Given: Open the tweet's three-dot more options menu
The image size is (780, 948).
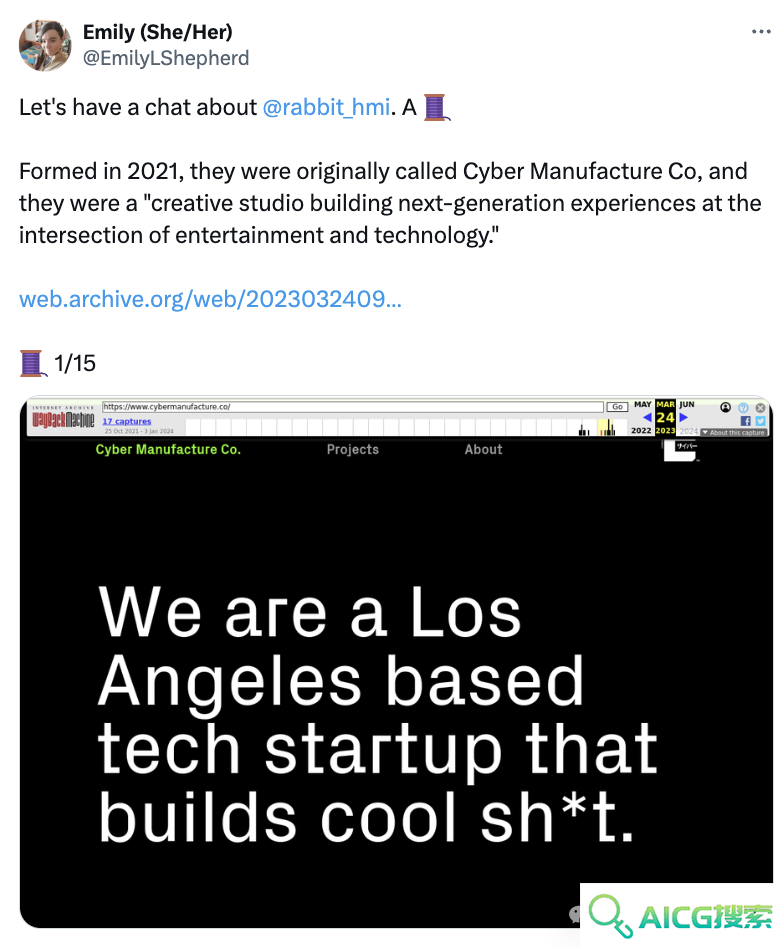Looking at the screenshot, I should [761, 31].
